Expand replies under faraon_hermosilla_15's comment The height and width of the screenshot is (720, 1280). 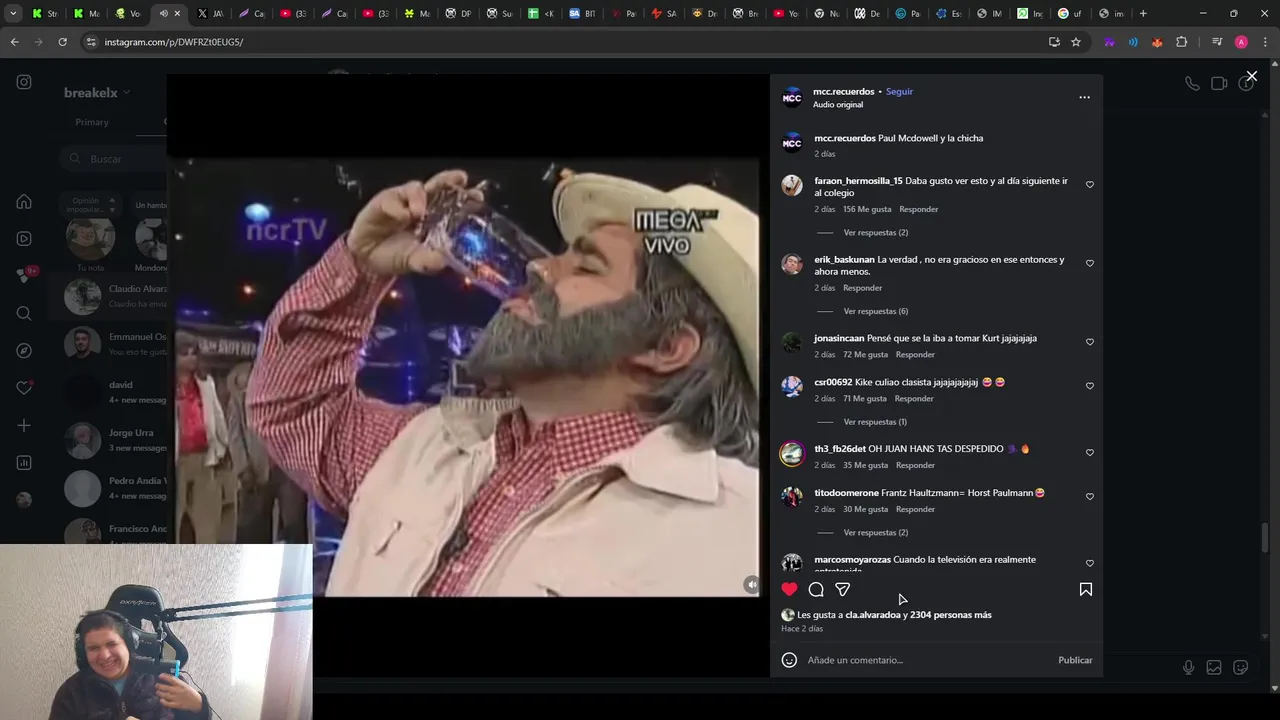tap(875, 232)
